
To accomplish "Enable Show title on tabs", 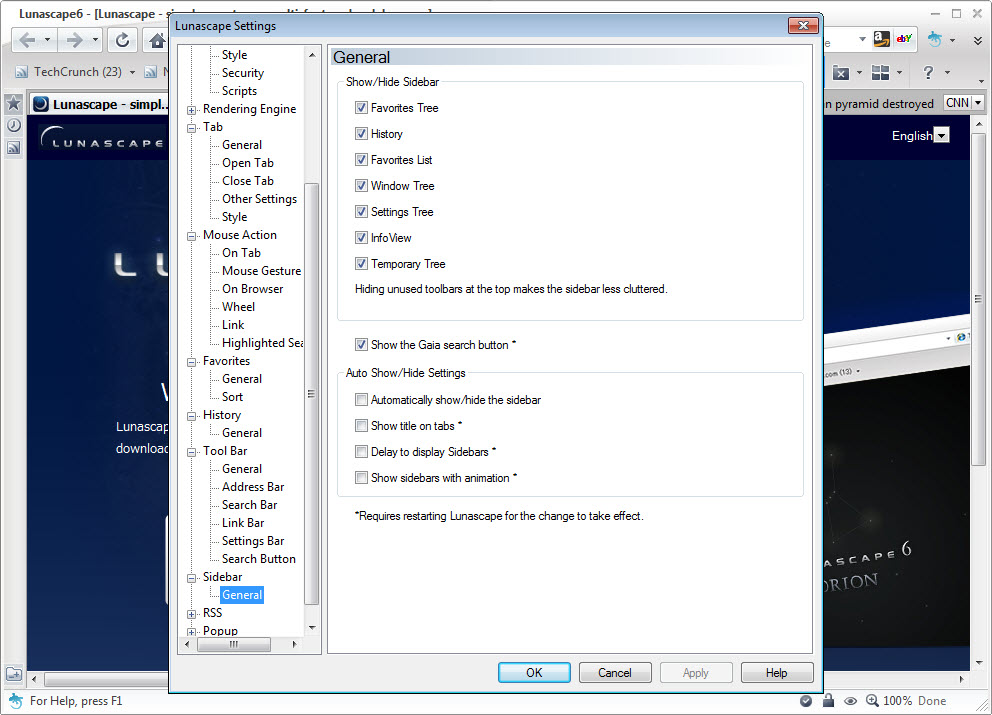I will tap(361, 425).
